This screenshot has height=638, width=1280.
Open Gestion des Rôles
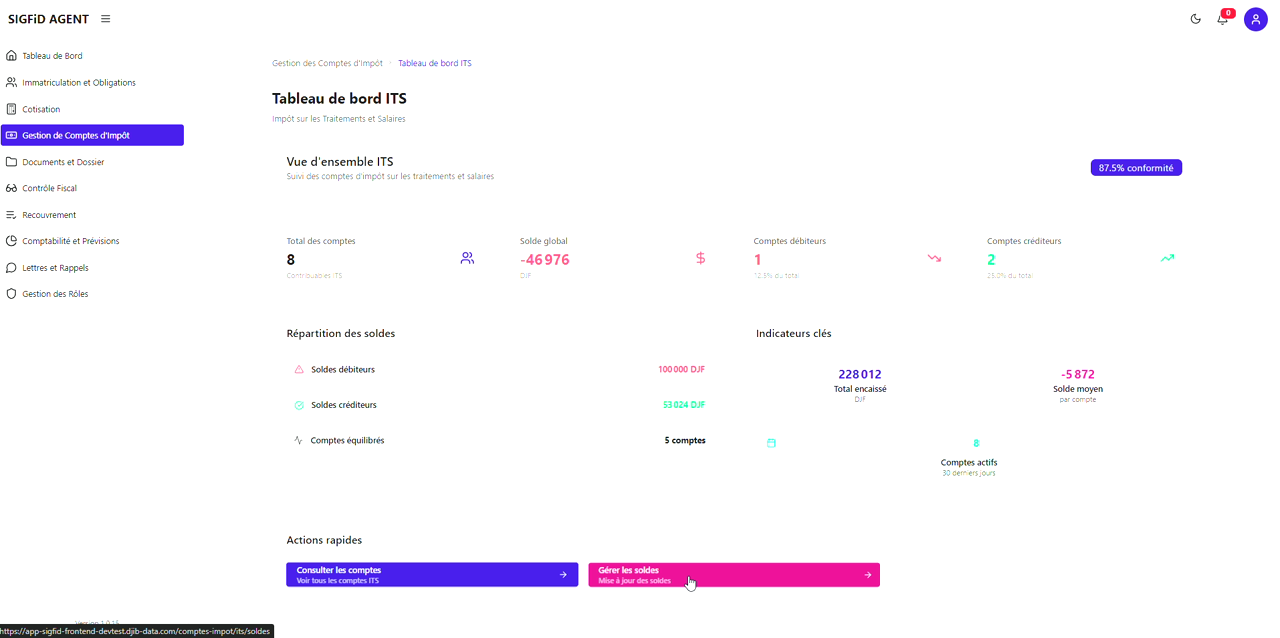coord(55,294)
